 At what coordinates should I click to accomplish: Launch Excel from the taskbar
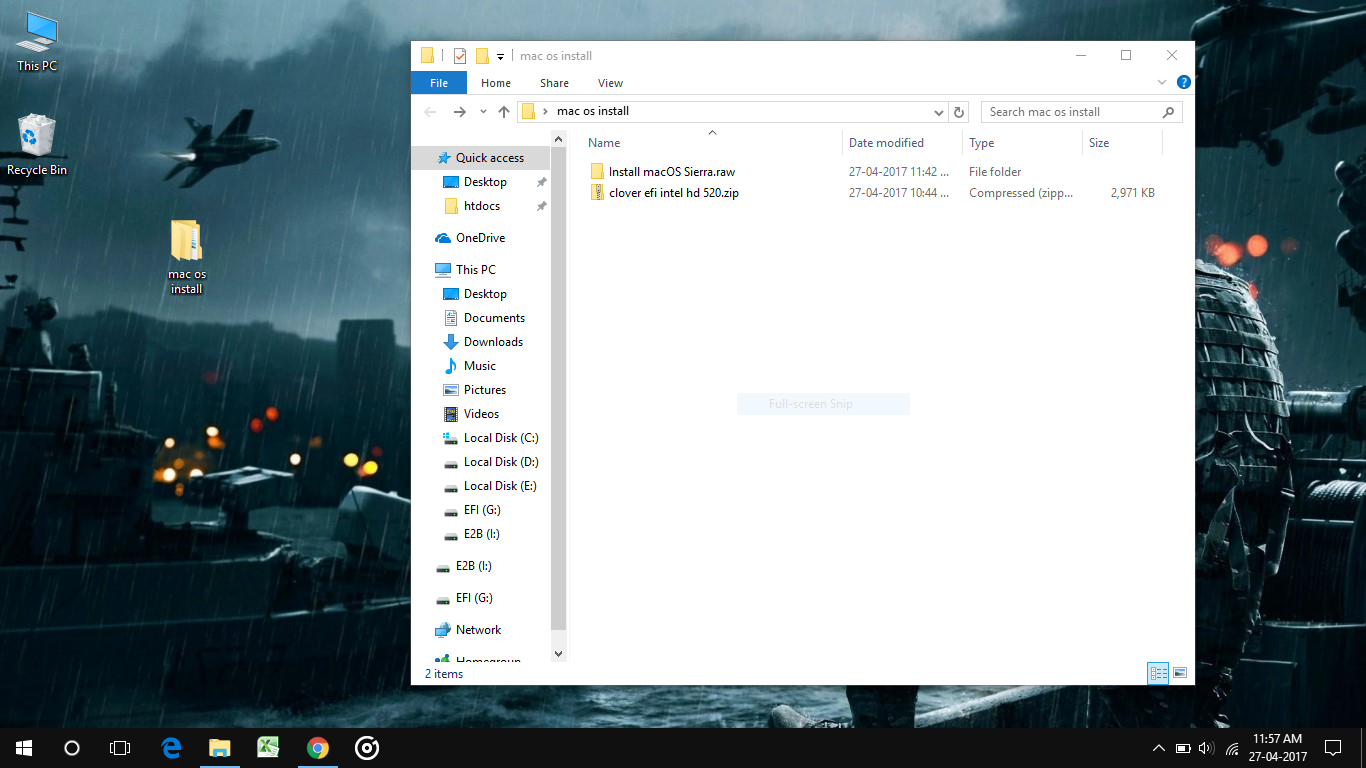point(269,748)
